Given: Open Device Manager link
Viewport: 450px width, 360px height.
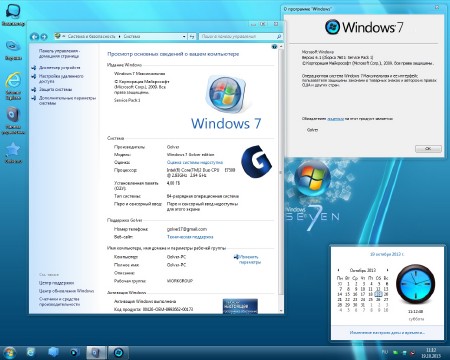Looking at the screenshot, I should (60, 67).
